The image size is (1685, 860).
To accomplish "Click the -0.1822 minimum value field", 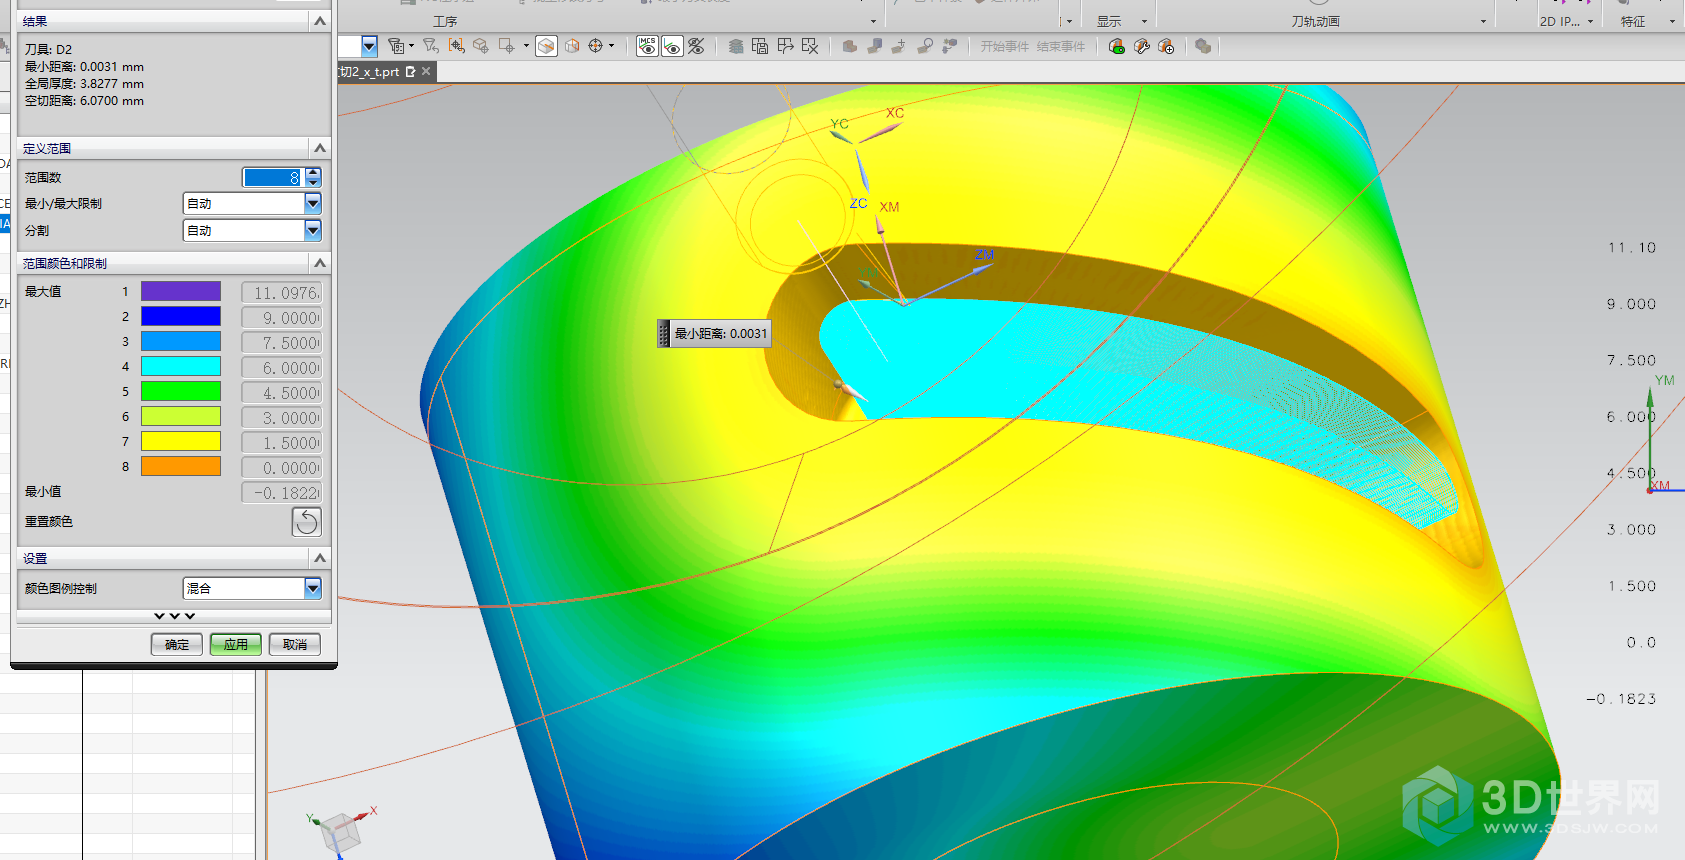I will click(x=282, y=493).
